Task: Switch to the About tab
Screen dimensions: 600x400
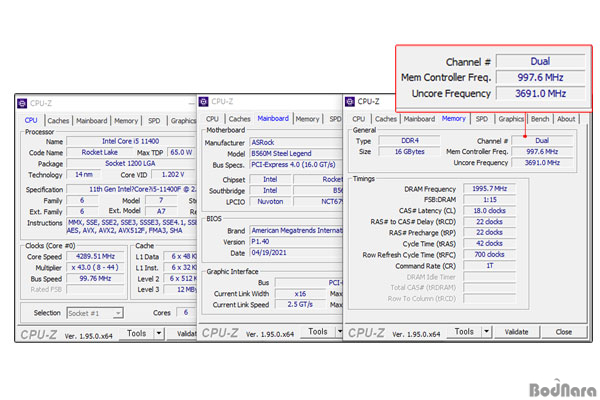Action: pyautogui.click(x=566, y=119)
